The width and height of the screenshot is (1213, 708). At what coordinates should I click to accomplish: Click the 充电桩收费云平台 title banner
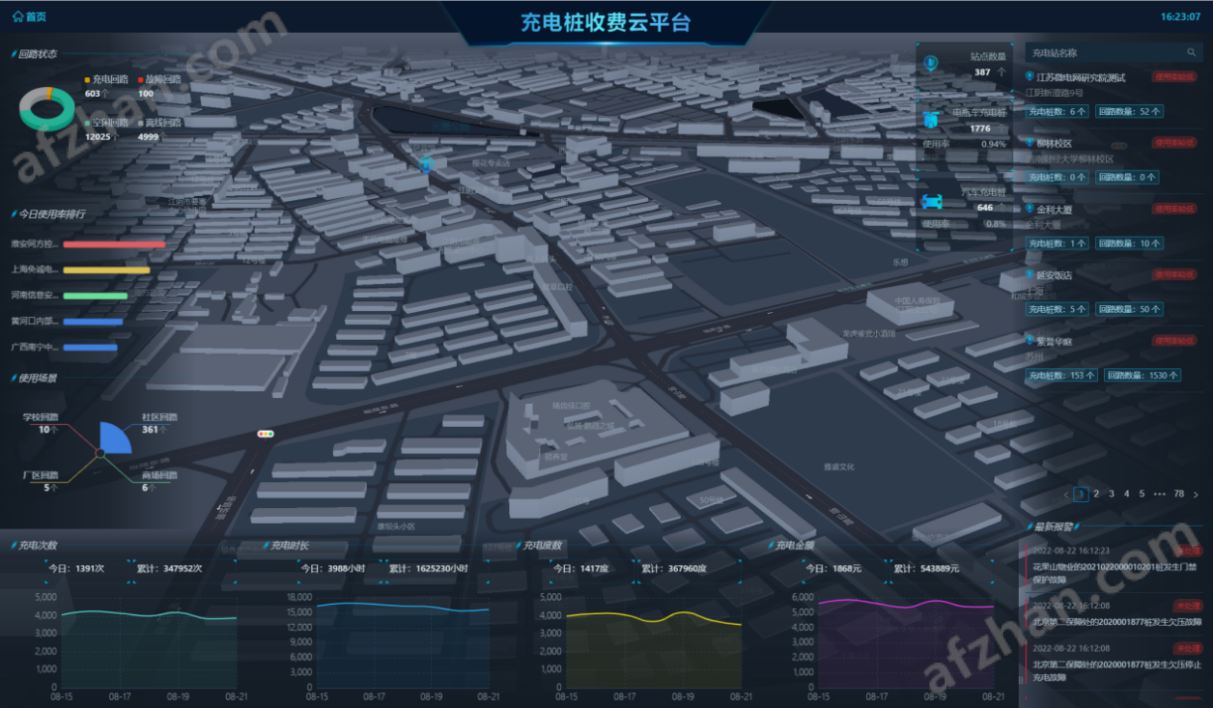pos(606,22)
